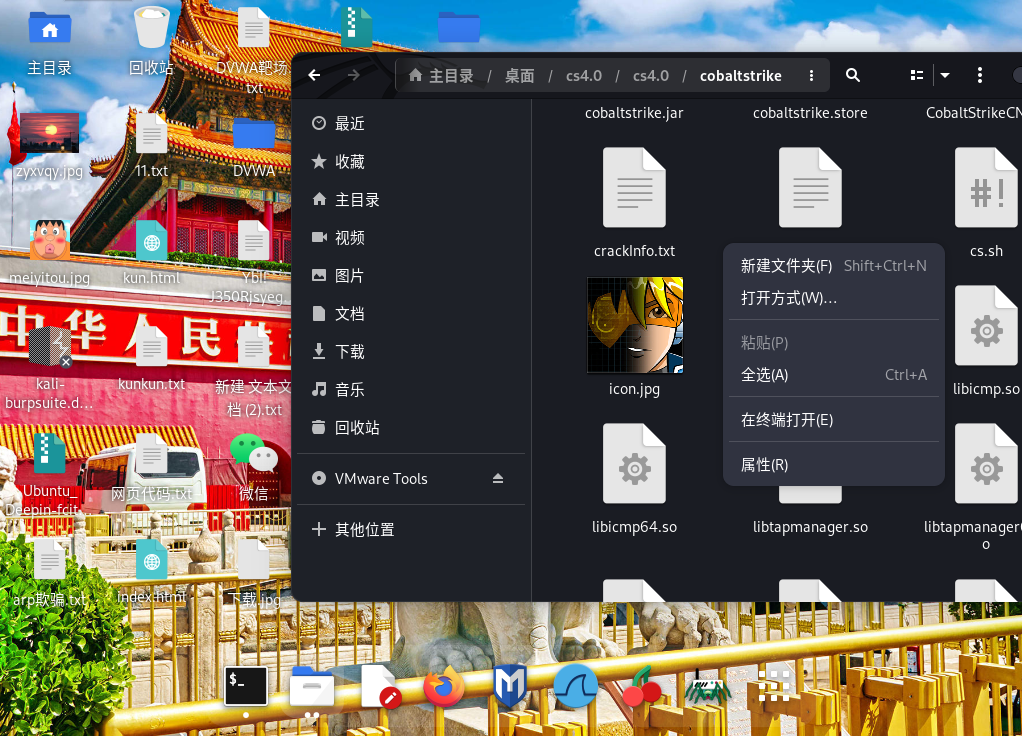Select the icon.jpg thumbnail
Viewport: 1022px width, 736px height.
pos(635,325)
